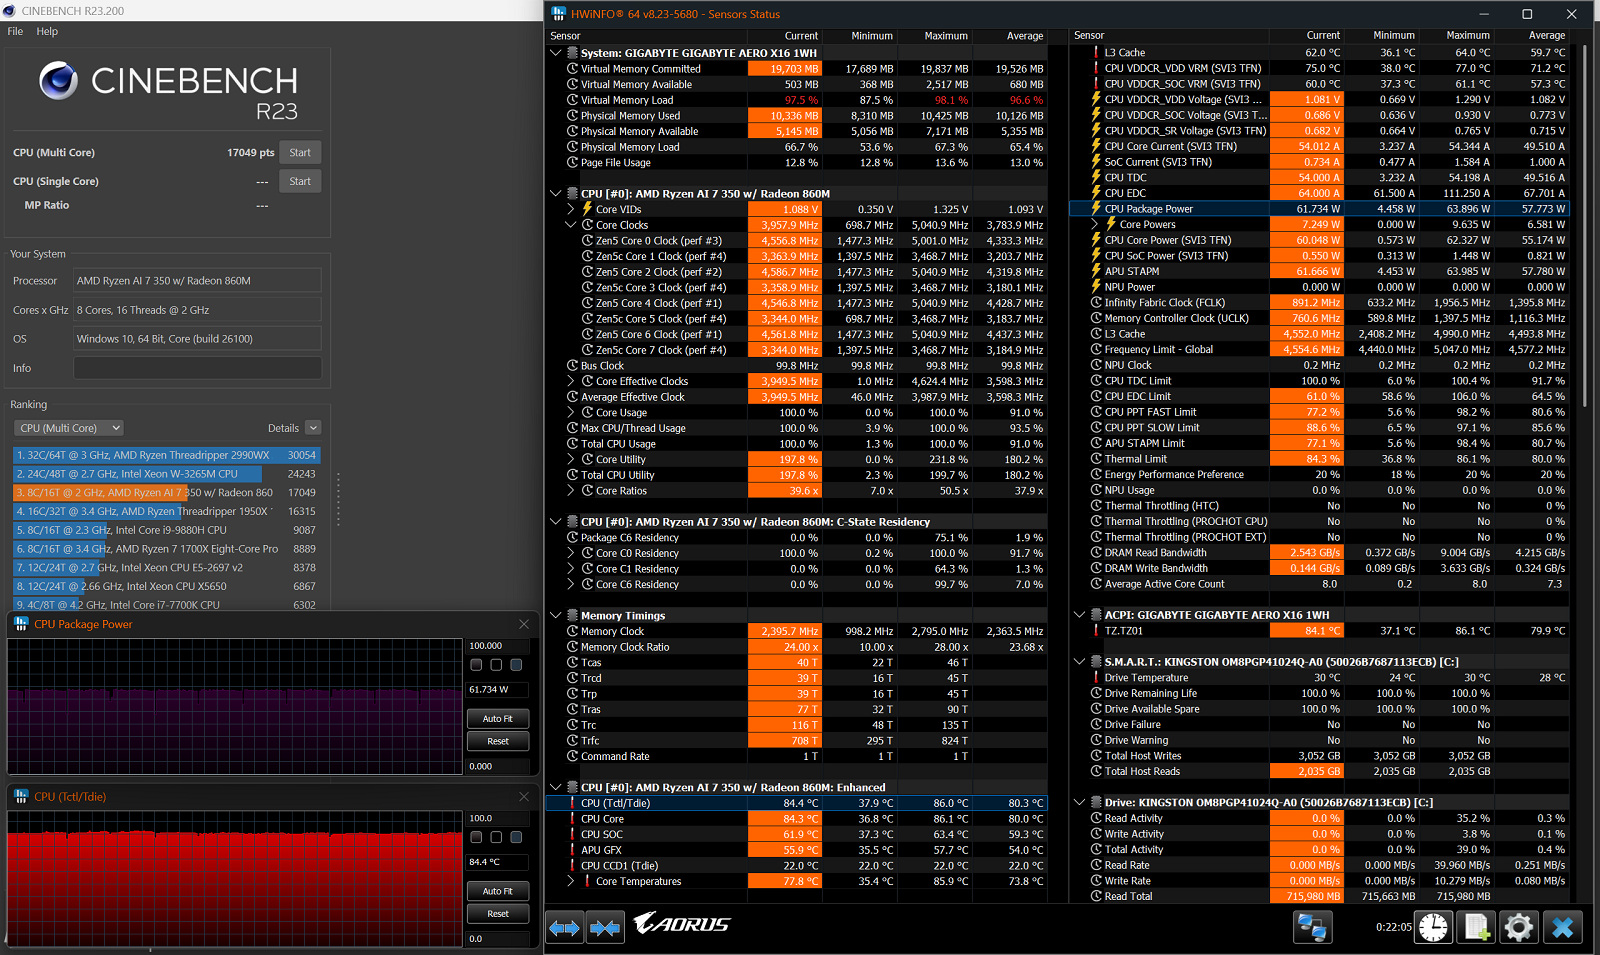The height and width of the screenshot is (955, 1600).
Task: Open the remote network monitors icon in HWiNFO
Action: point(1312,928)
